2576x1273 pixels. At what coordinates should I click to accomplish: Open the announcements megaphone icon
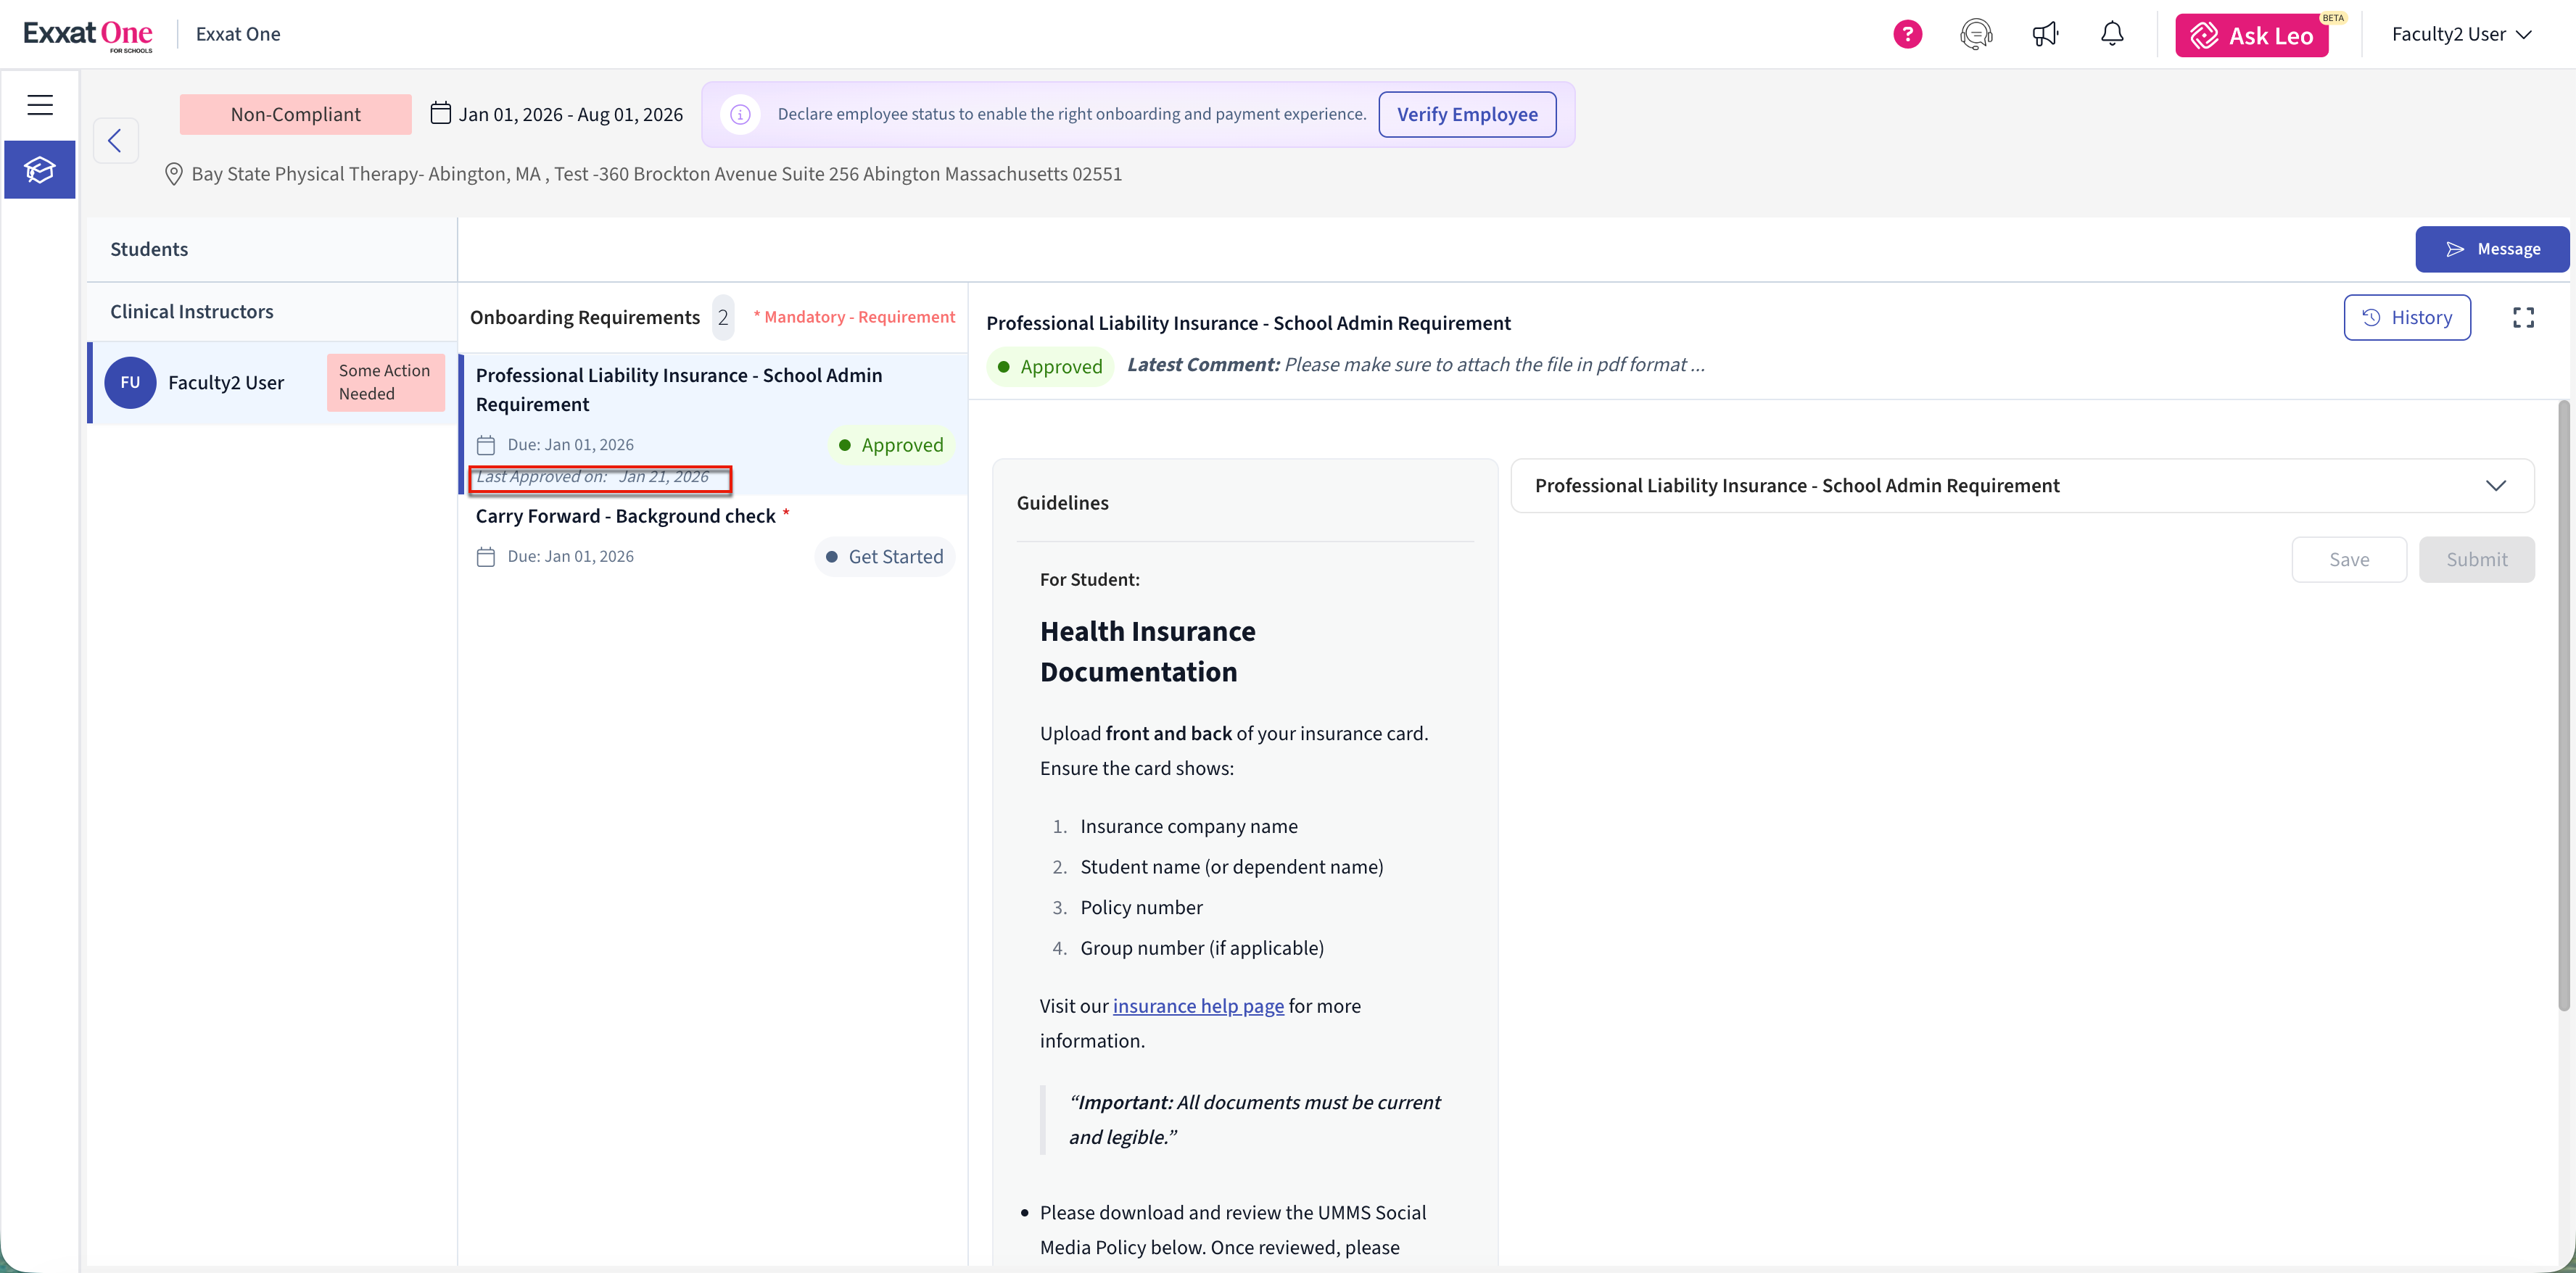pos(2045,34)
